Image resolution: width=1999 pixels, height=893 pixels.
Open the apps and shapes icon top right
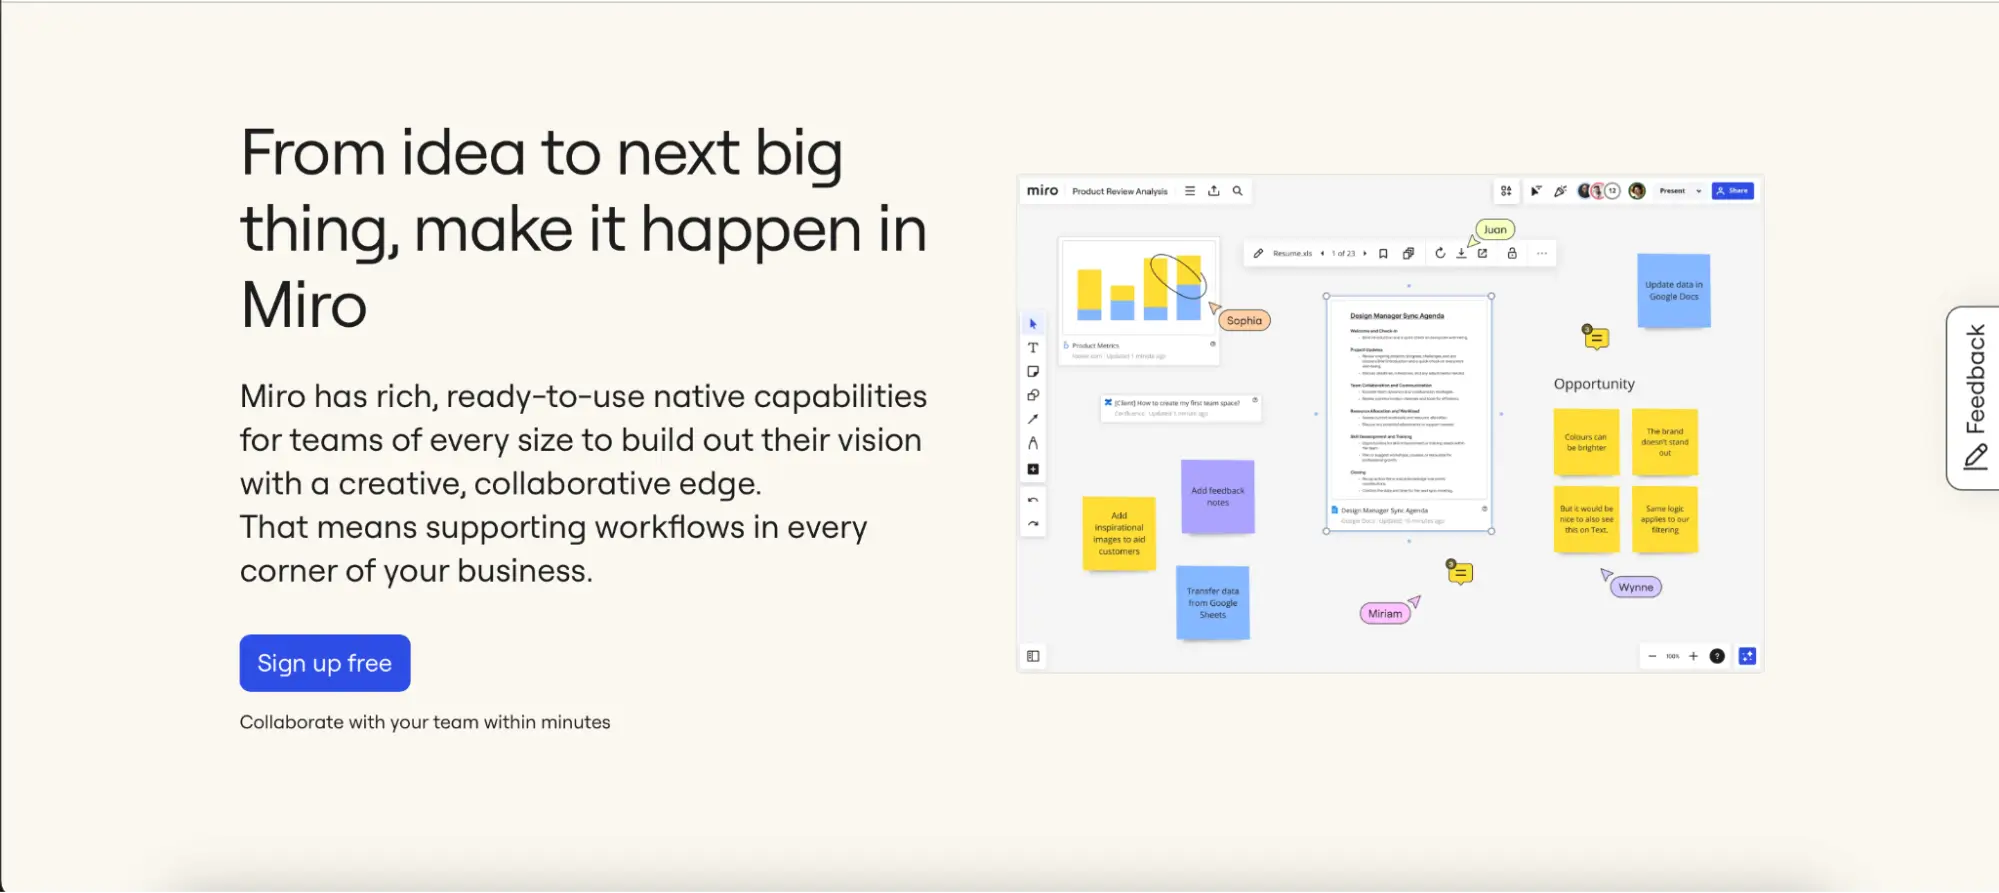click(x=1506, y=191)
